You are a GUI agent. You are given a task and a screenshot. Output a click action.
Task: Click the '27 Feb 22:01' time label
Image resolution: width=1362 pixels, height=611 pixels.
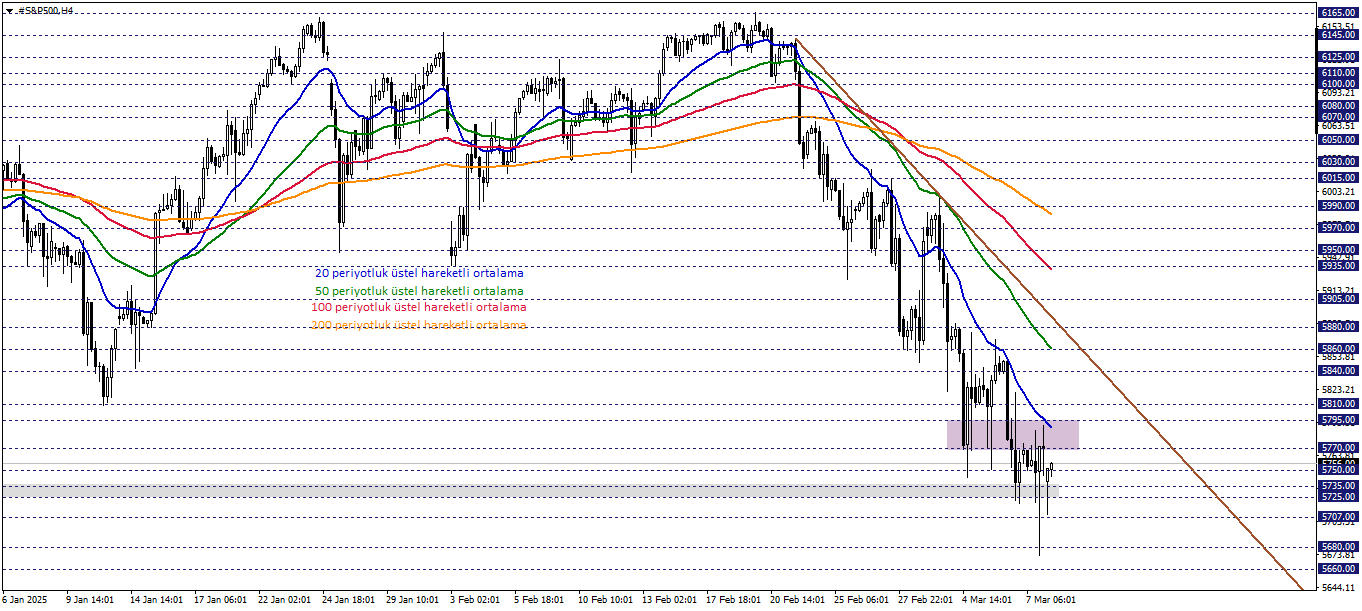pyautogui.click(x=925, y=600)
